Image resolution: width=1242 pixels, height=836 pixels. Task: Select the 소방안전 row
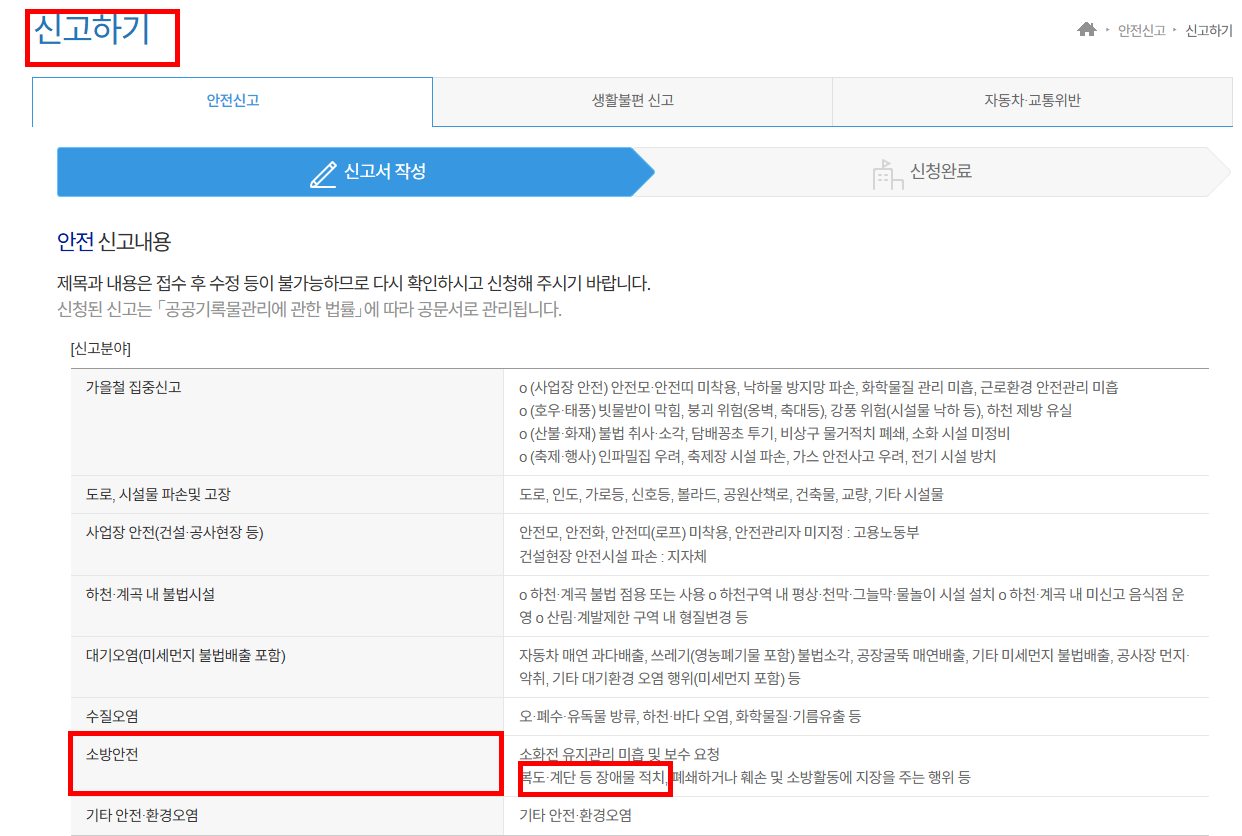click(640, 766)
